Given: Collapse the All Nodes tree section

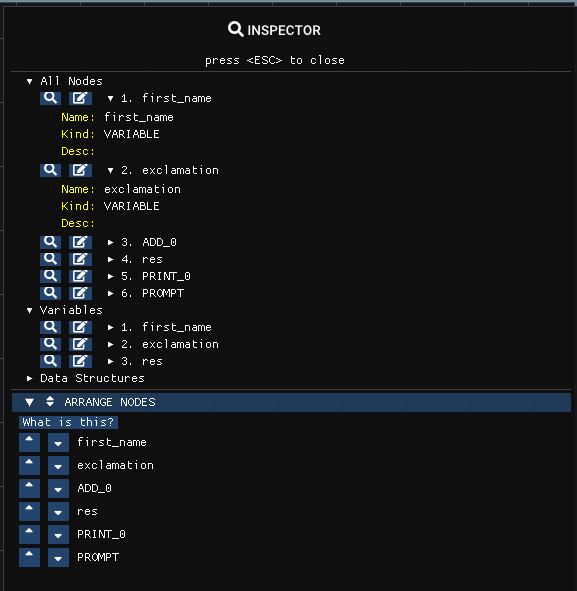Looking at the screenshot, I should tap(29, 81).
